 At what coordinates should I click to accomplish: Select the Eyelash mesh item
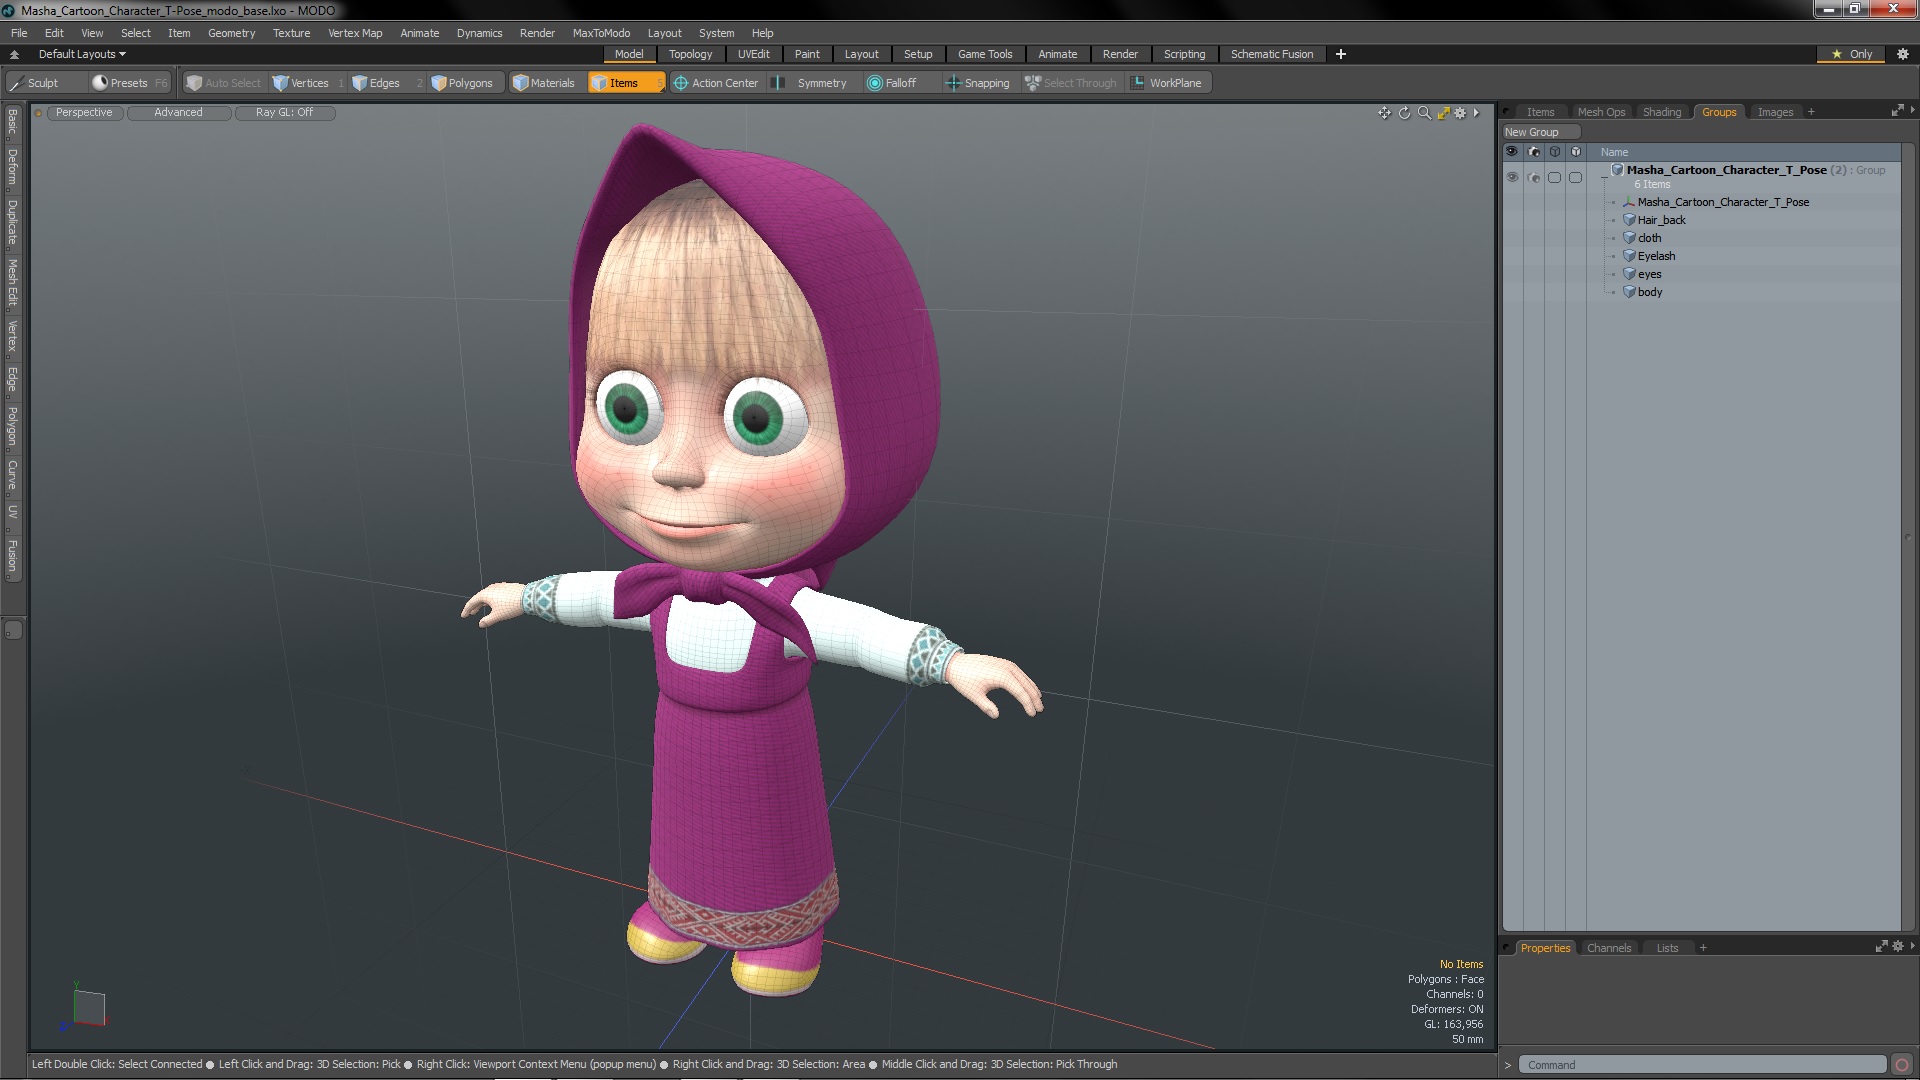(x=1656, y=256)
